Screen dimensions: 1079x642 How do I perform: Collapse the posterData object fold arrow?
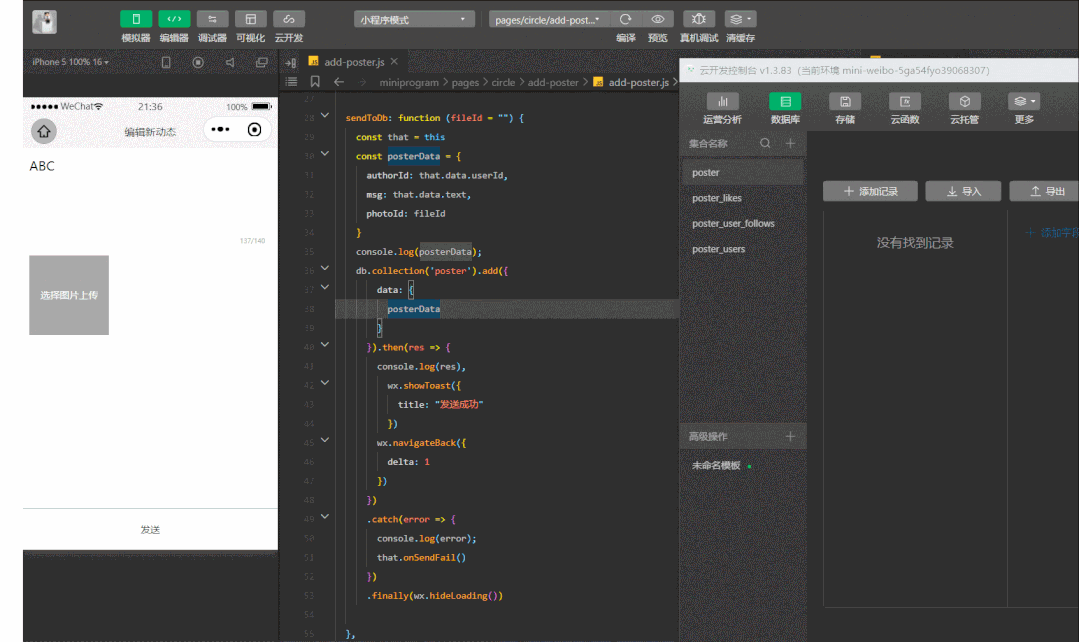click(x=325, y=153)
